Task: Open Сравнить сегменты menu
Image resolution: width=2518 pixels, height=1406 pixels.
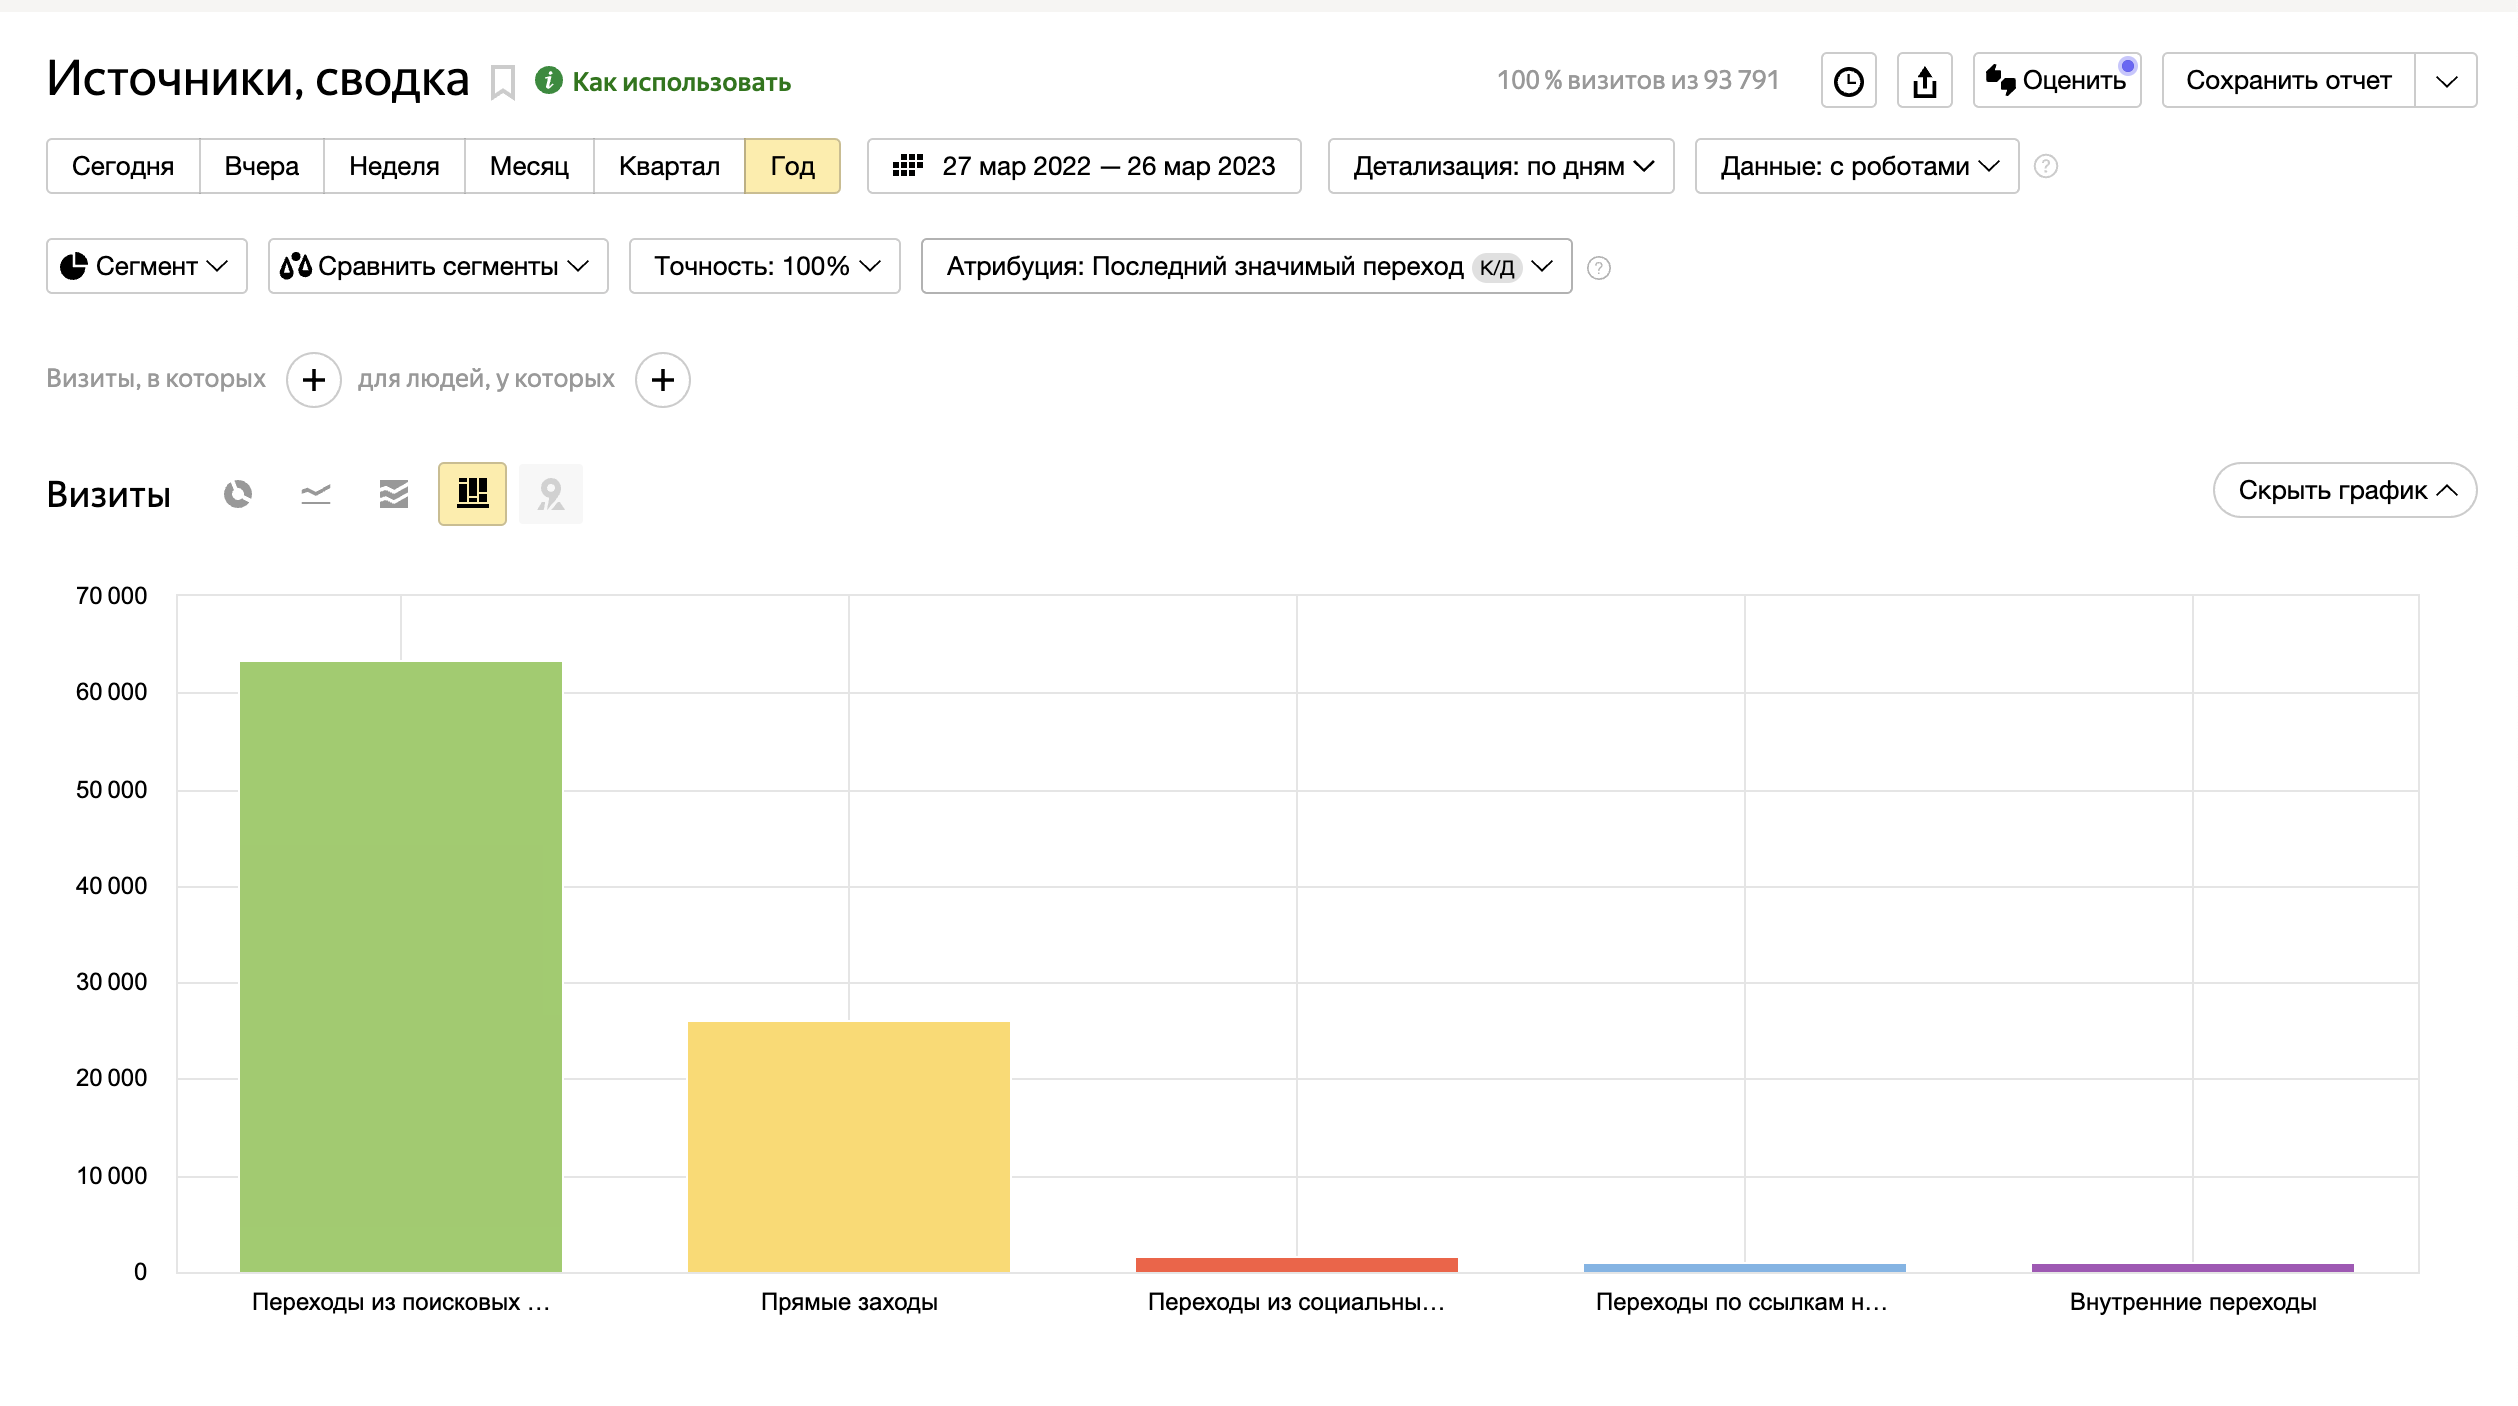Action: tap(438, 266)
